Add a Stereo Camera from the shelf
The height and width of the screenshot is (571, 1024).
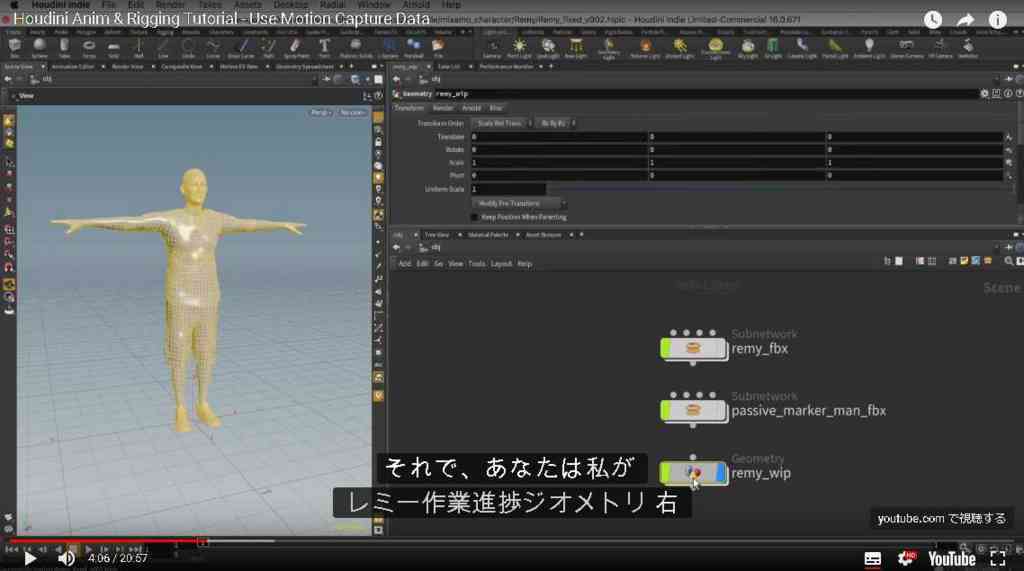point(906,47)
